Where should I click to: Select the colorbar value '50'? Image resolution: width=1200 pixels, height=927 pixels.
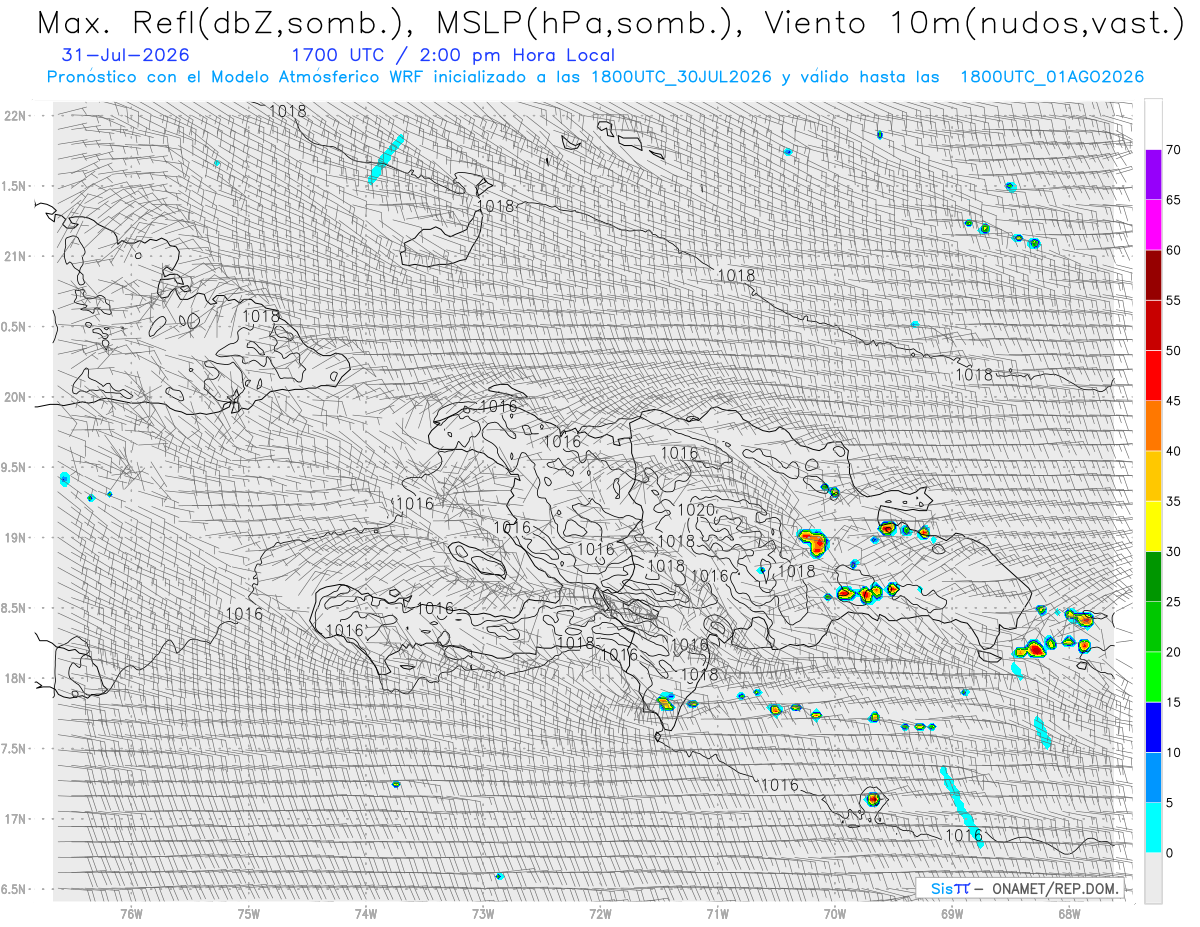tap(1173, 351)
